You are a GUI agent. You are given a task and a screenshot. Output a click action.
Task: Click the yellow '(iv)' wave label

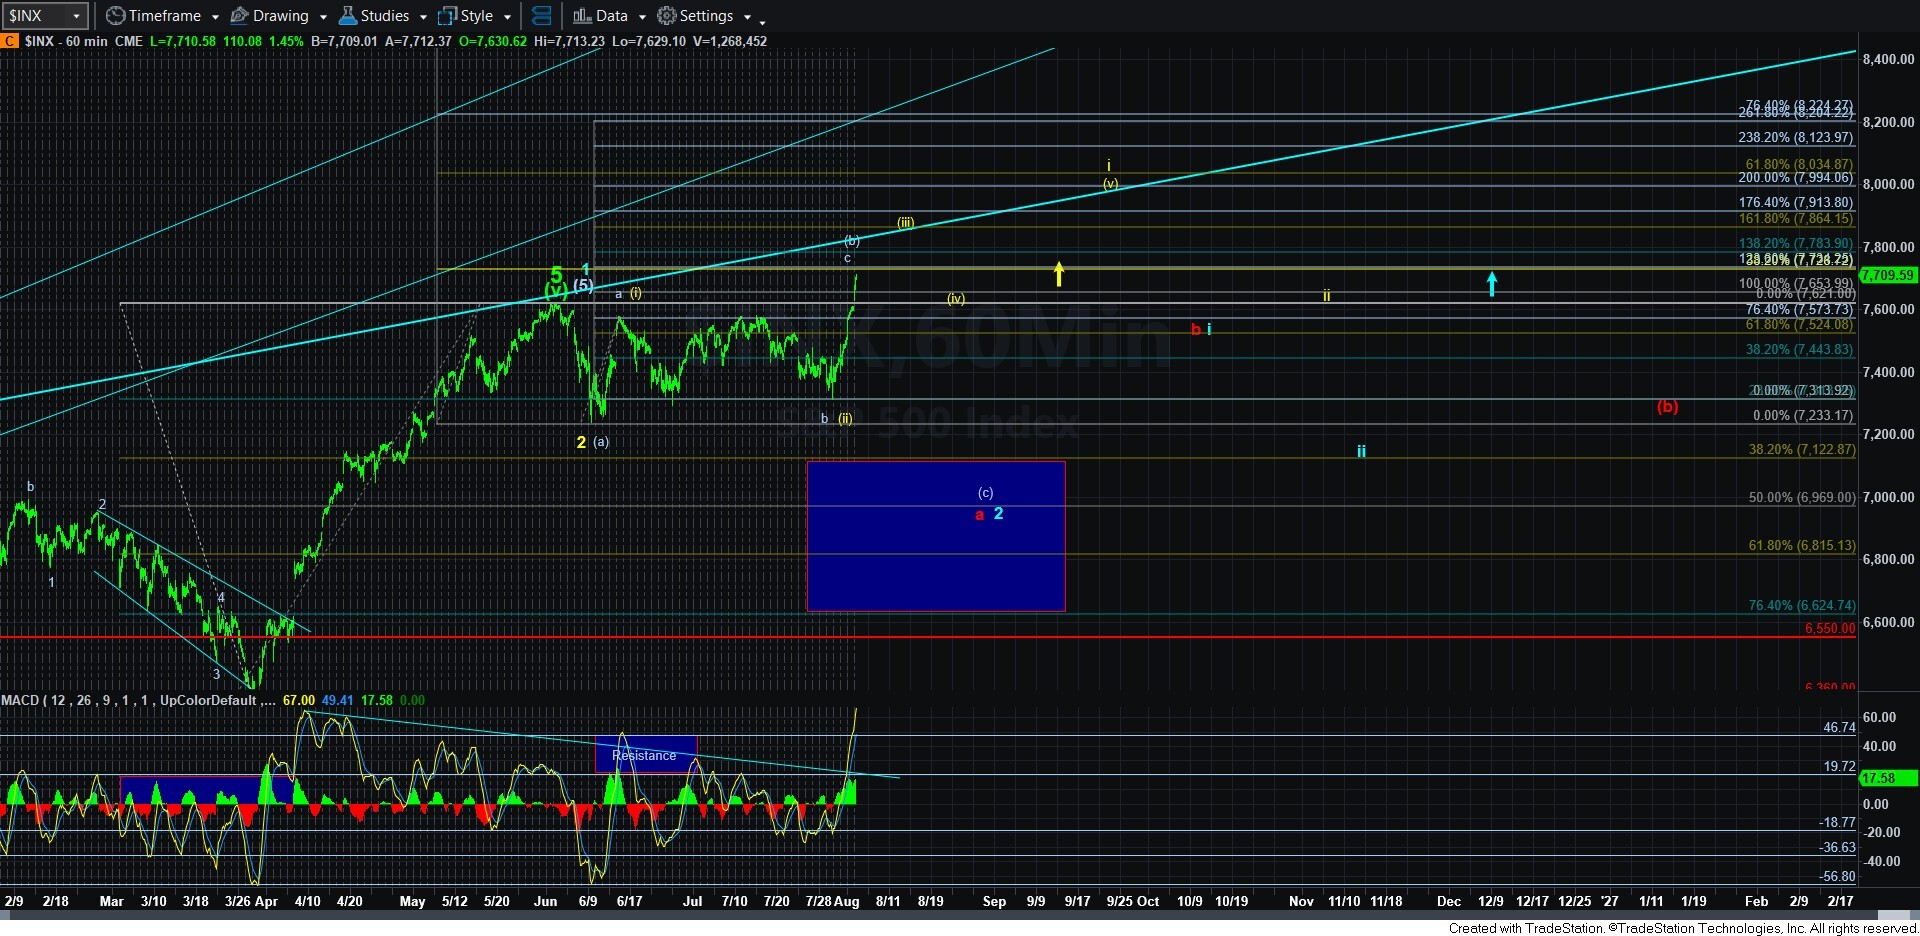(x=956, y=298)
